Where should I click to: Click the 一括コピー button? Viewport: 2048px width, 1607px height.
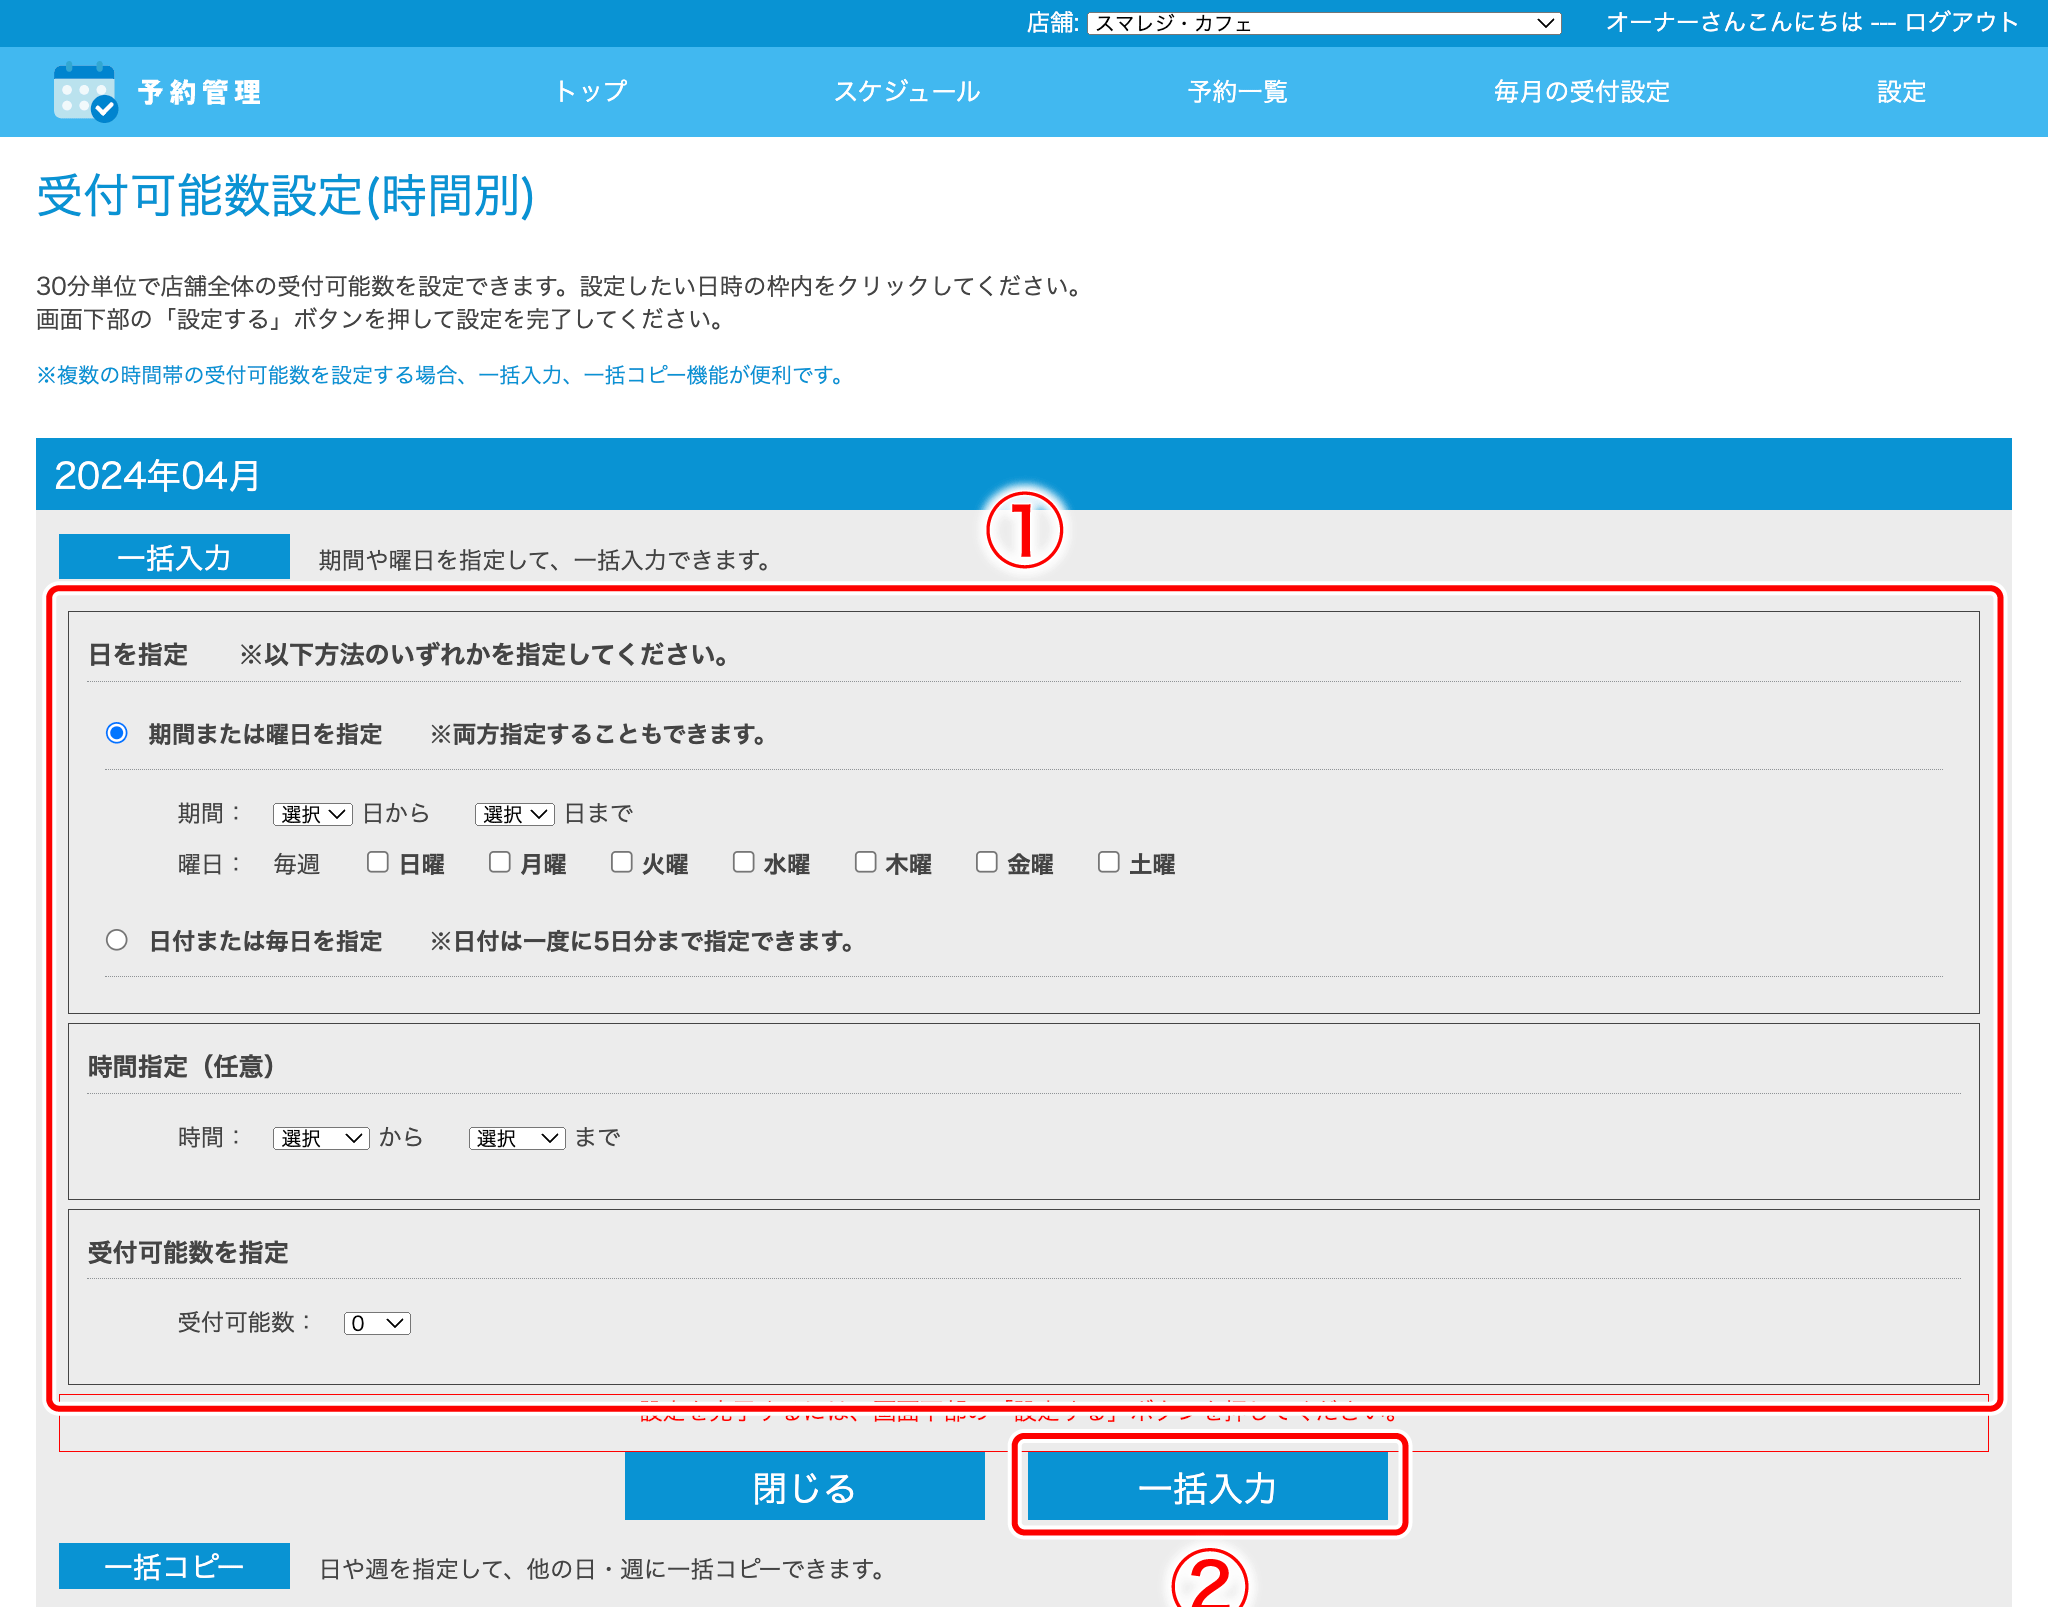[x=174, y=1566]
